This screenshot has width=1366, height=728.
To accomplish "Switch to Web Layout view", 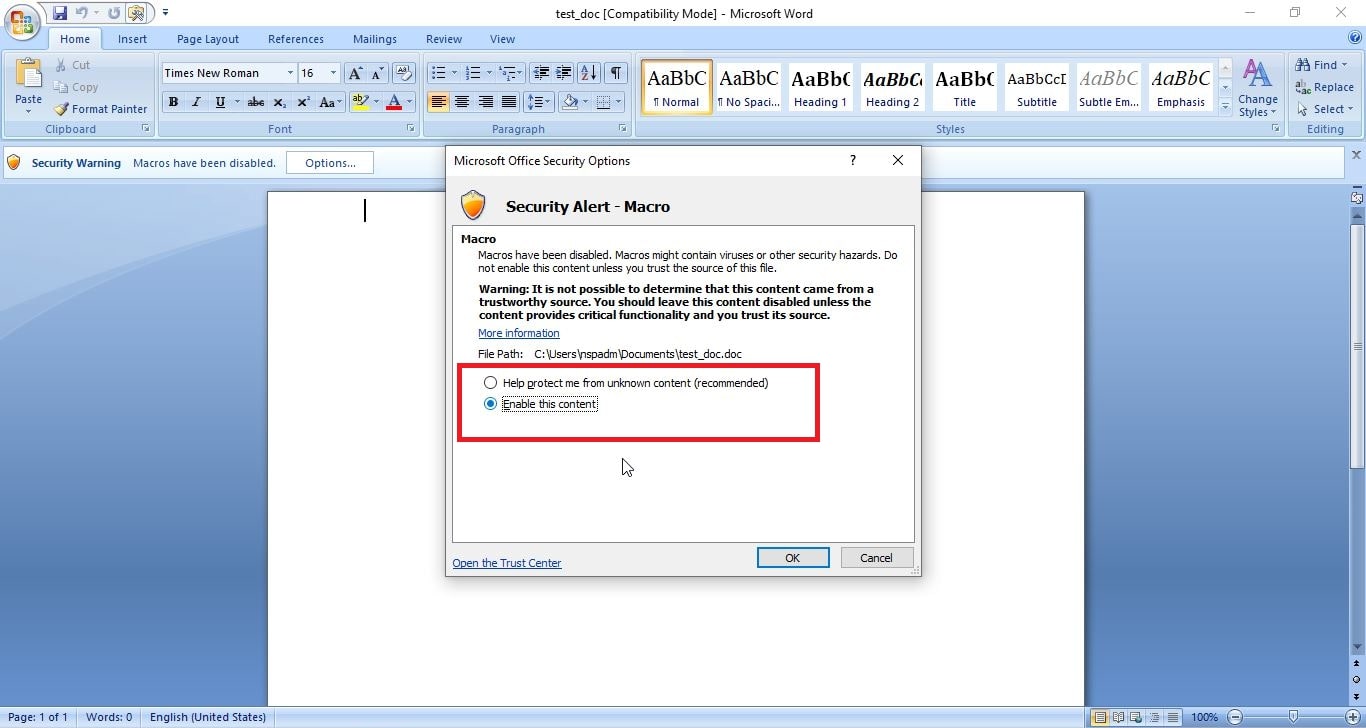I will [x=1135, y=717].
